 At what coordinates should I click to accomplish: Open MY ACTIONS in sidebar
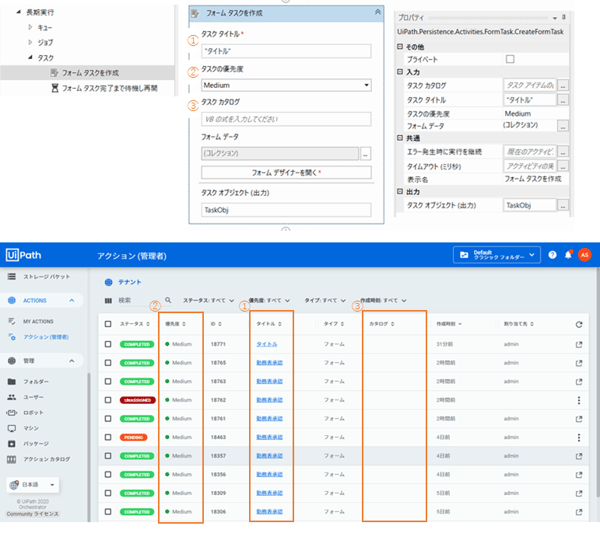[x=38, y=322]
